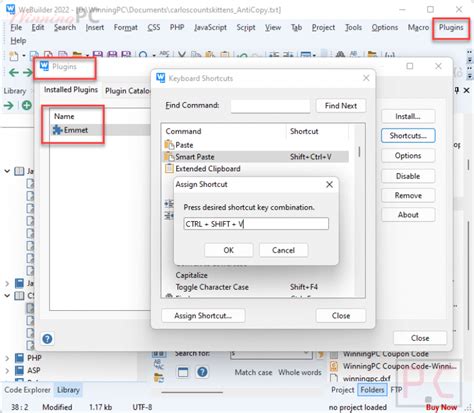Click the new document icon in toolbar
The image size is (474, 413).
click(13, 56)
